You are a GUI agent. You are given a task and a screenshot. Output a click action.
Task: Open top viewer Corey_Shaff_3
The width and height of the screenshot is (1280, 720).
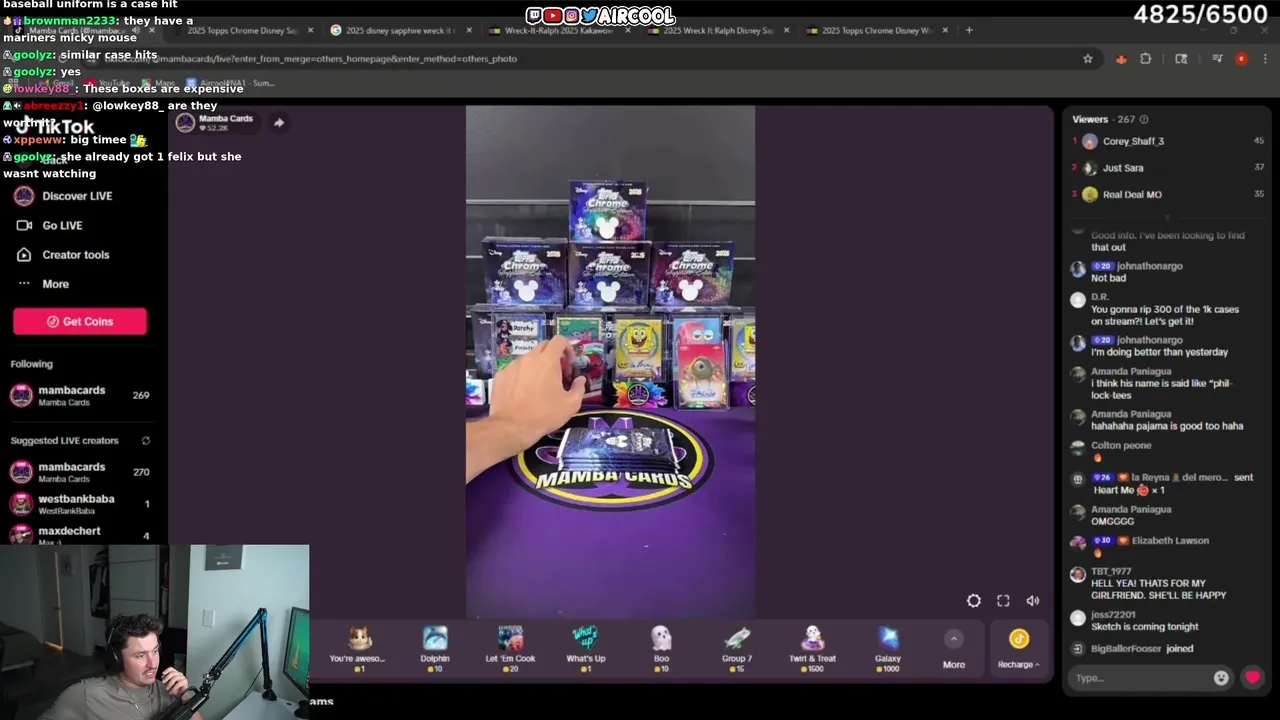pyautogui.click(x=1133, y=141)
